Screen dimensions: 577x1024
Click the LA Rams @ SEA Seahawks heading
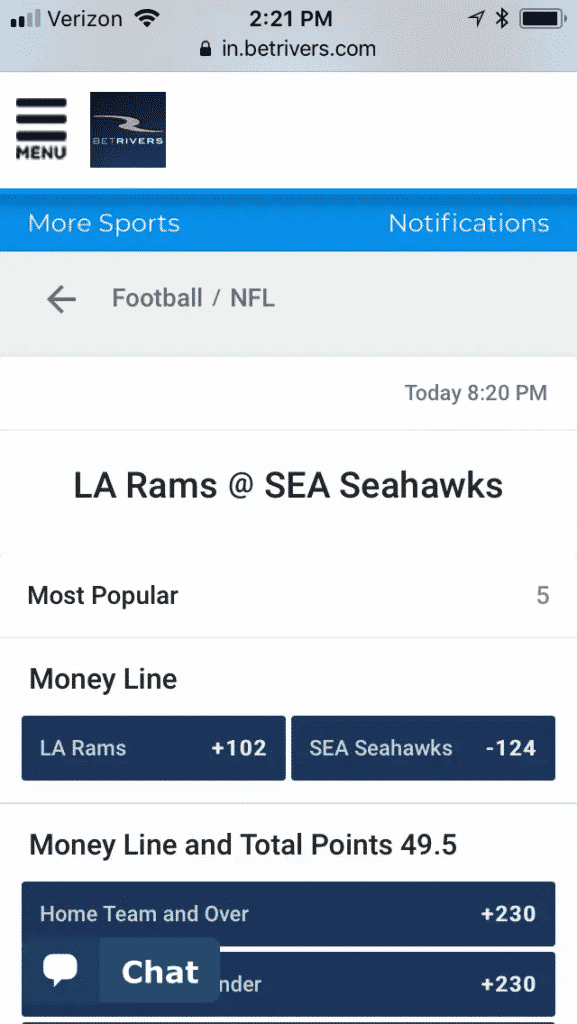[288, 485]
